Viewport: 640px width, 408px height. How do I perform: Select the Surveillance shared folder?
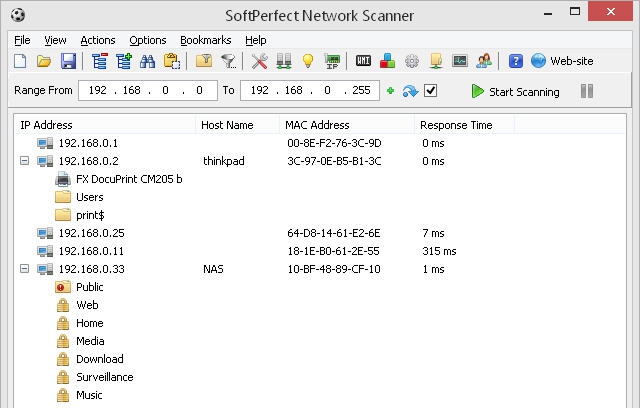(104, 377)
